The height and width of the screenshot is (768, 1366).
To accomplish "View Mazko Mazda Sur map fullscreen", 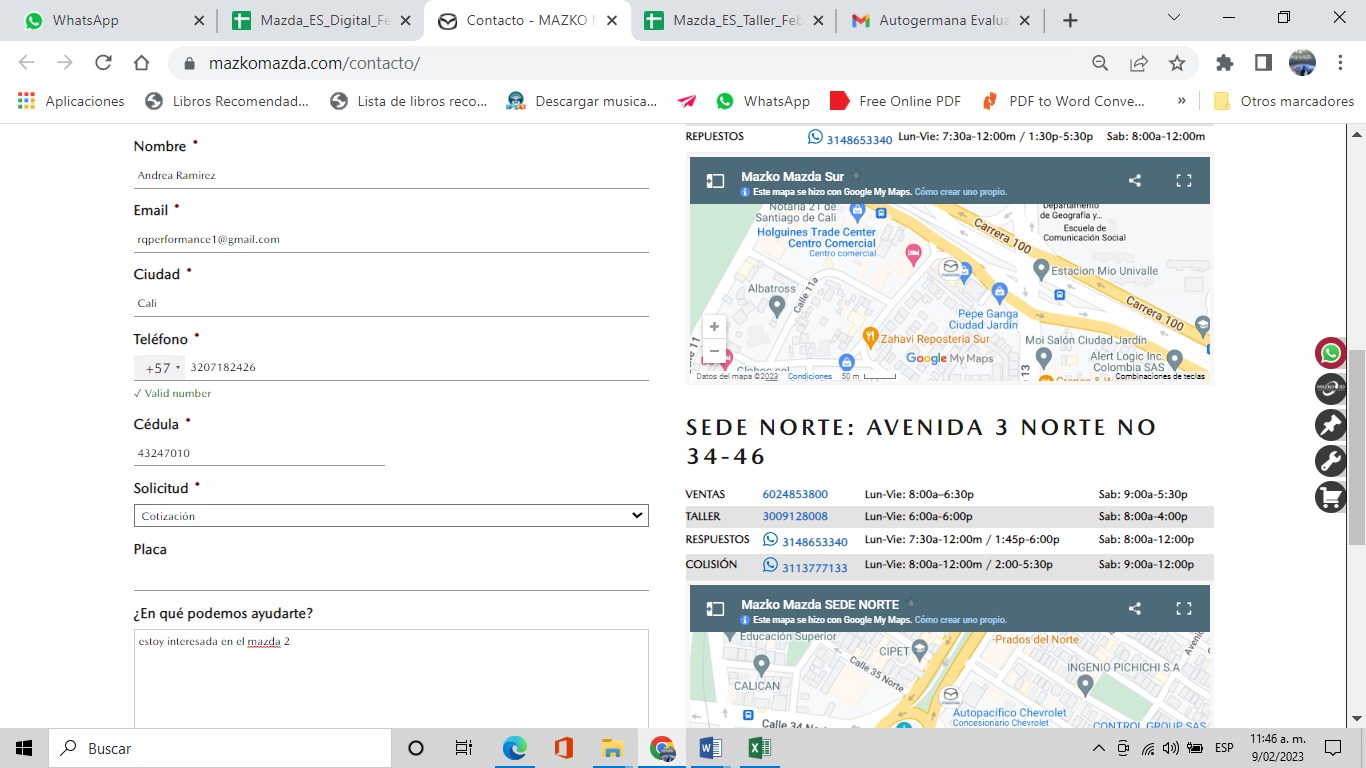I will (x=1184, y=181).
